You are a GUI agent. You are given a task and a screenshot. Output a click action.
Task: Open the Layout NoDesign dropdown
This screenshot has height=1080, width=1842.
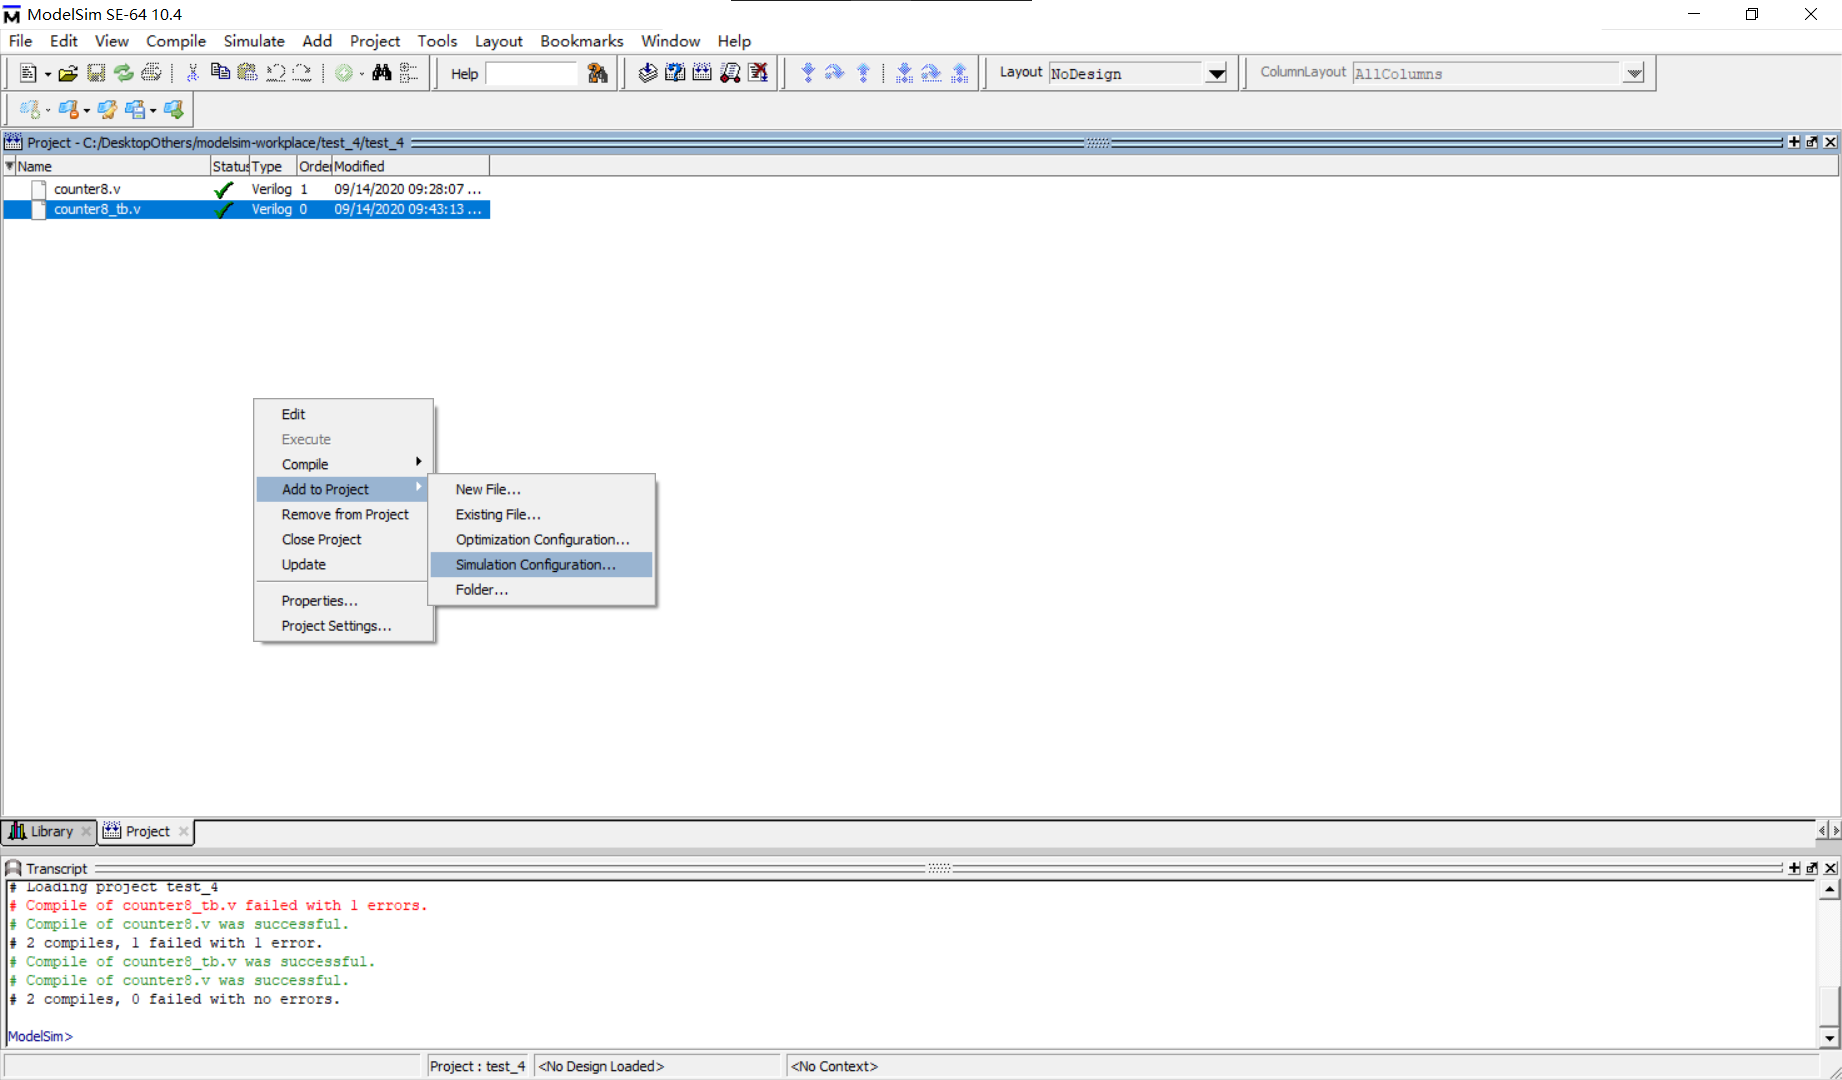pos(1216,74)
